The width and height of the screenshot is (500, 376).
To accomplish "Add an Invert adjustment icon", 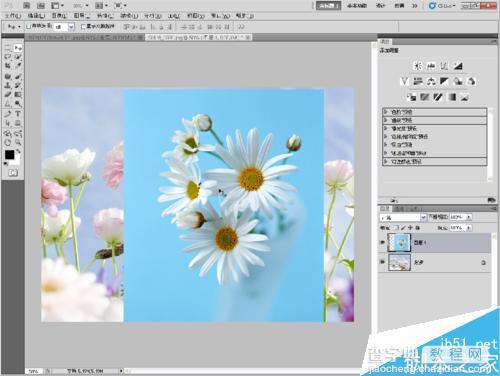I will pos(411,97).
